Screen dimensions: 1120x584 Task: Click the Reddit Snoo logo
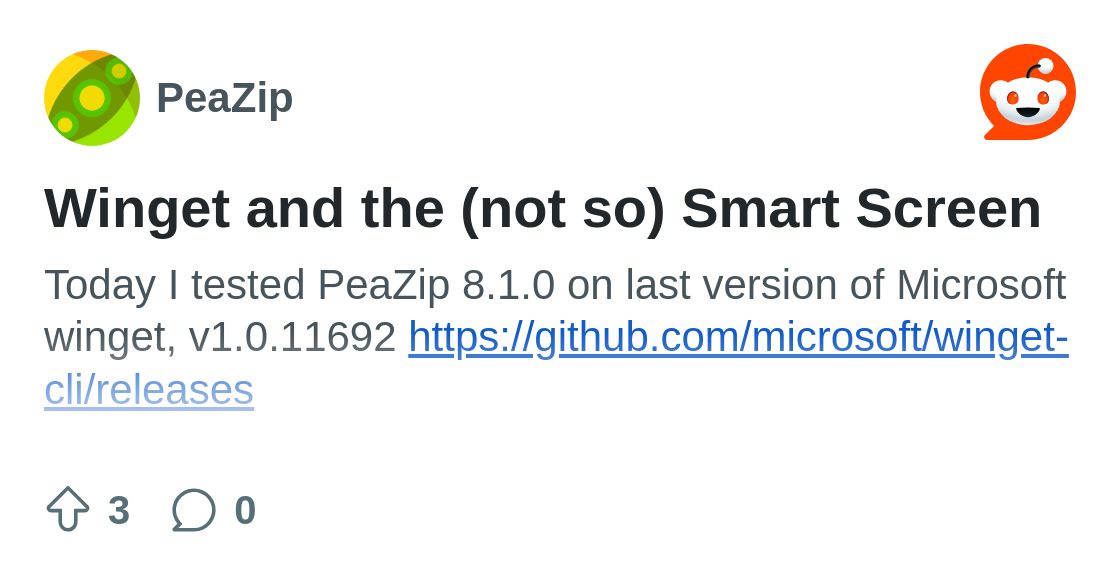[1027, 93]
